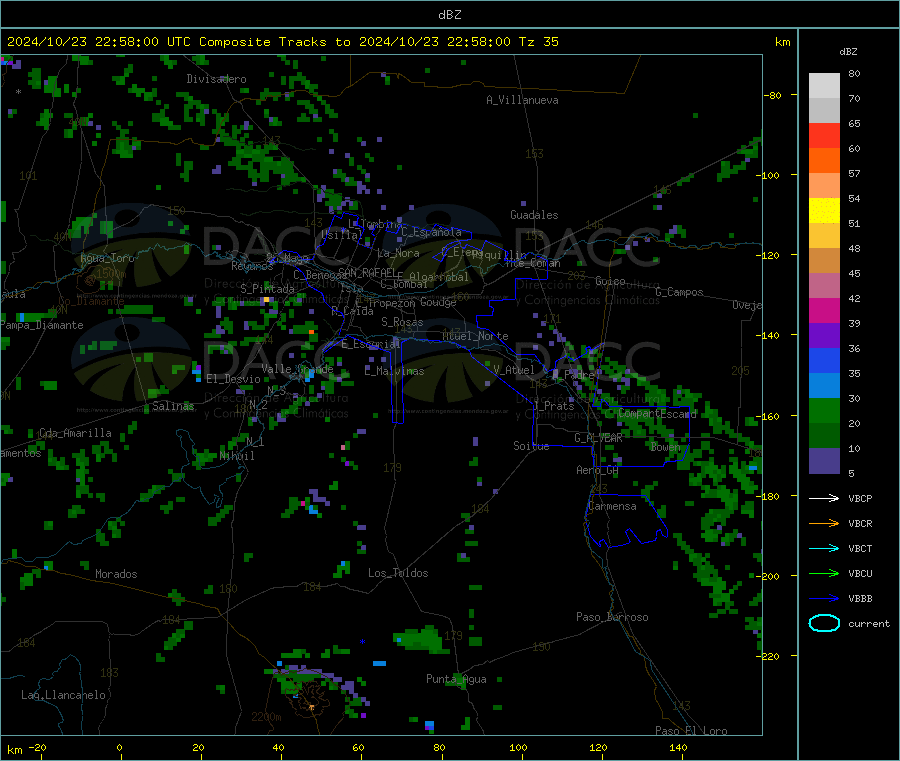The image size is (900, 761).
Task: Click the 'El_Desvio' location label
Action: coord(234,379)
